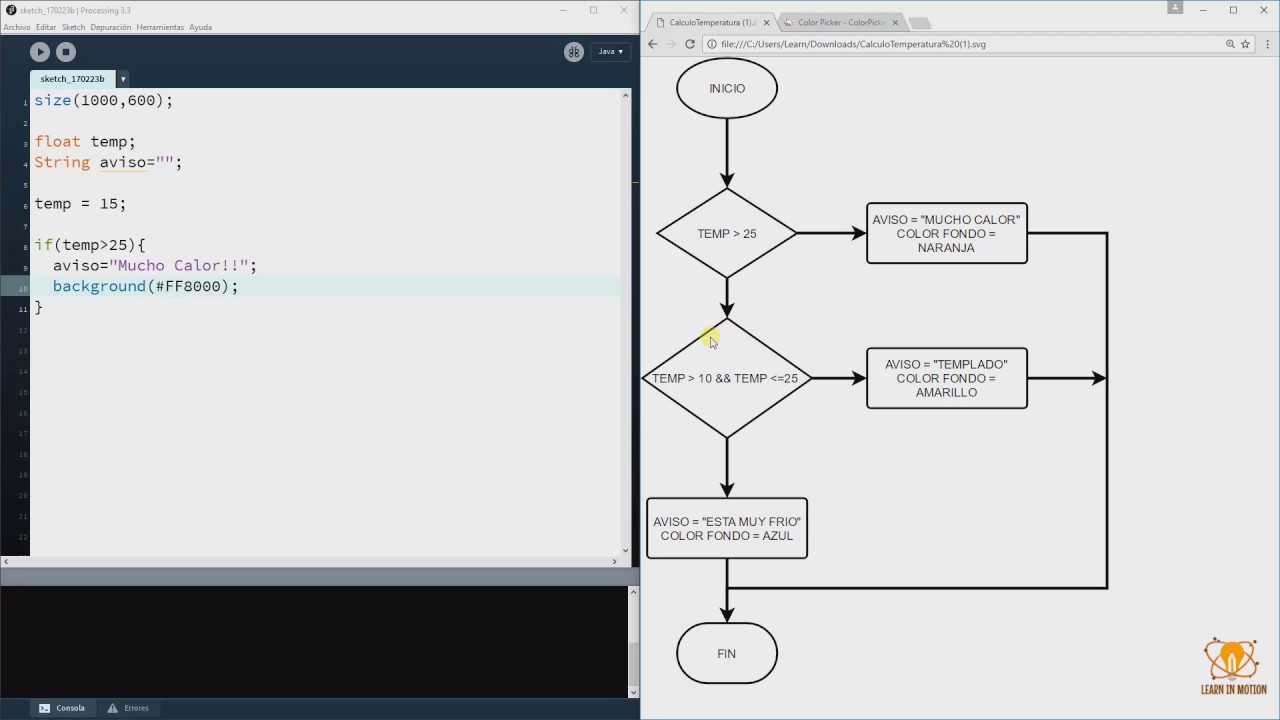Image resolution: width=1280 pixels, height=720 pixels.
Task: Open the Ayuda menu
Action: [x=201, y=27]
